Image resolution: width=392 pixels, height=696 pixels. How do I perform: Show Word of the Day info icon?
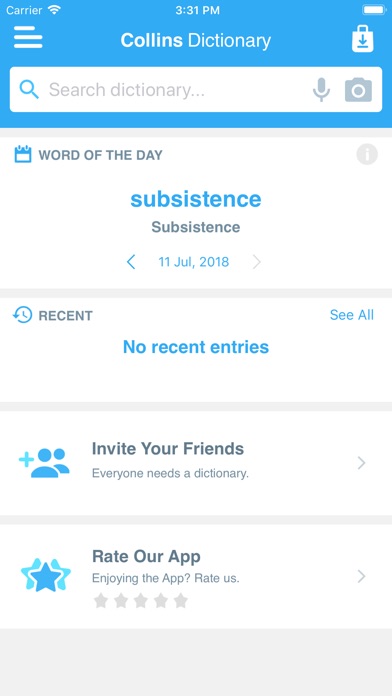[x=367, y=155]
